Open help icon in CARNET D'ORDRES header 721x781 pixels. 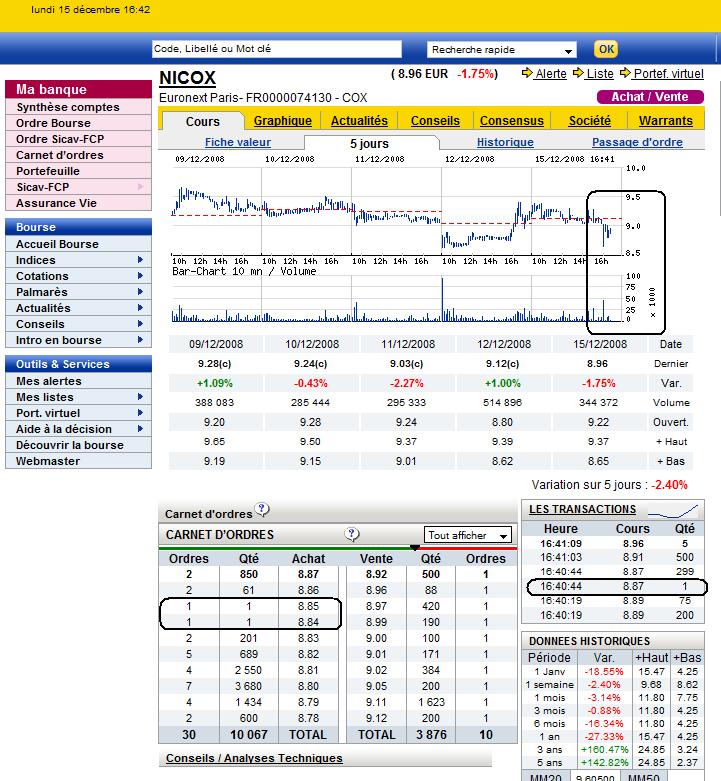click(x=352, y=534)
